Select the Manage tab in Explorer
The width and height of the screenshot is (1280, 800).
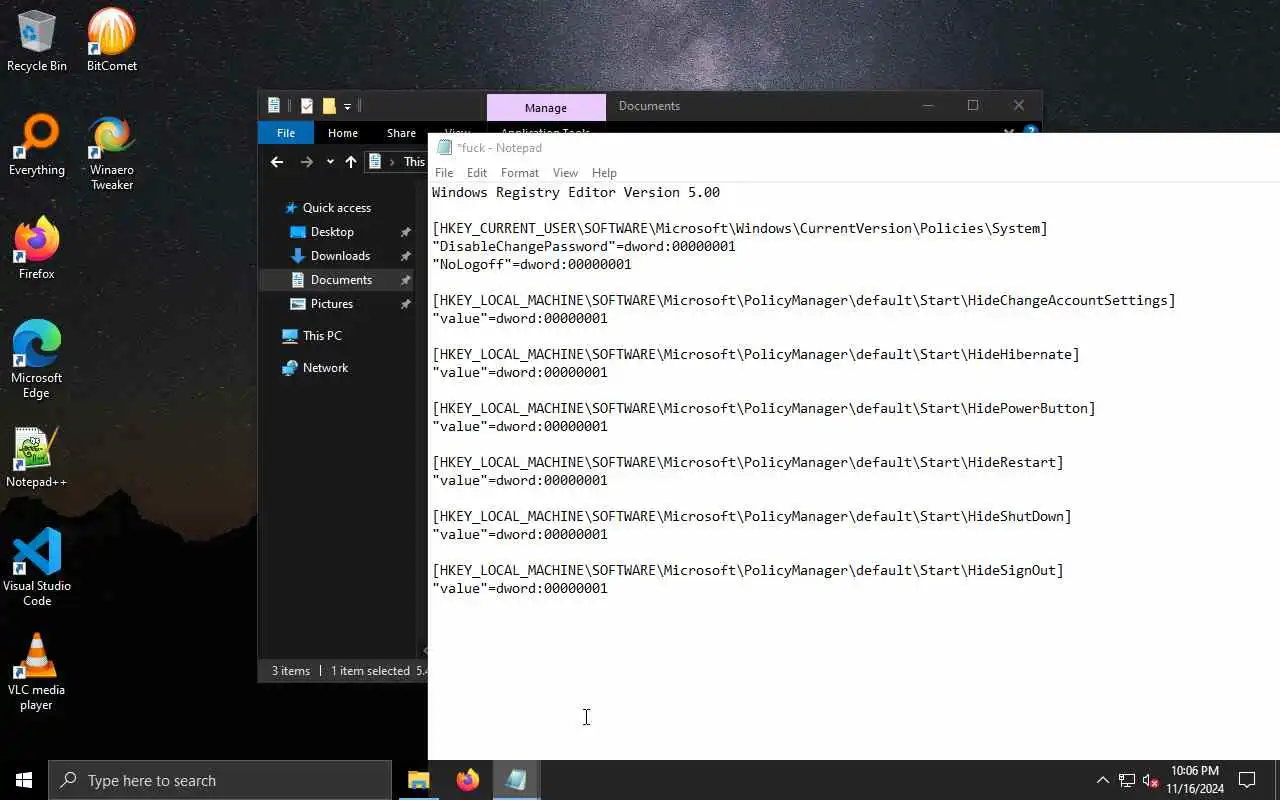[546, 107]
